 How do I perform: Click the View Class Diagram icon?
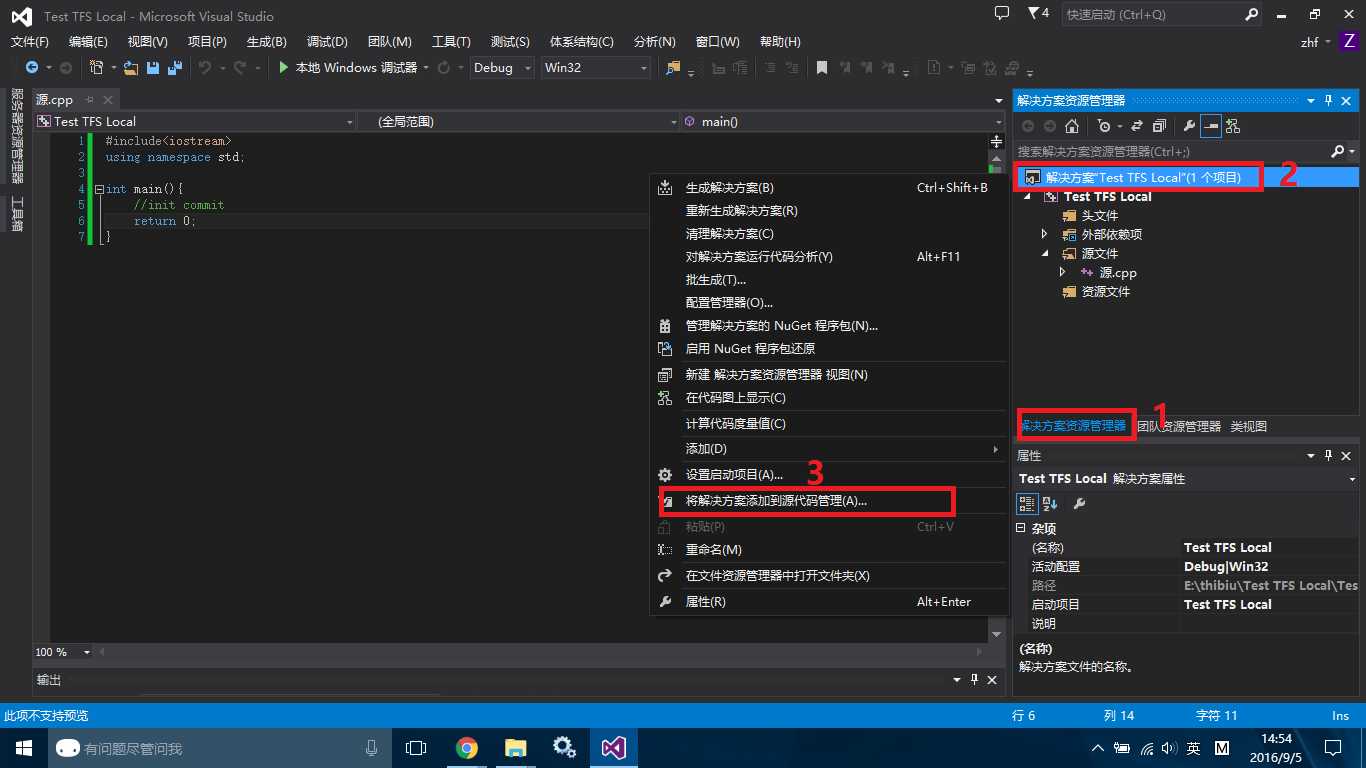click(x=1233, y=126)
